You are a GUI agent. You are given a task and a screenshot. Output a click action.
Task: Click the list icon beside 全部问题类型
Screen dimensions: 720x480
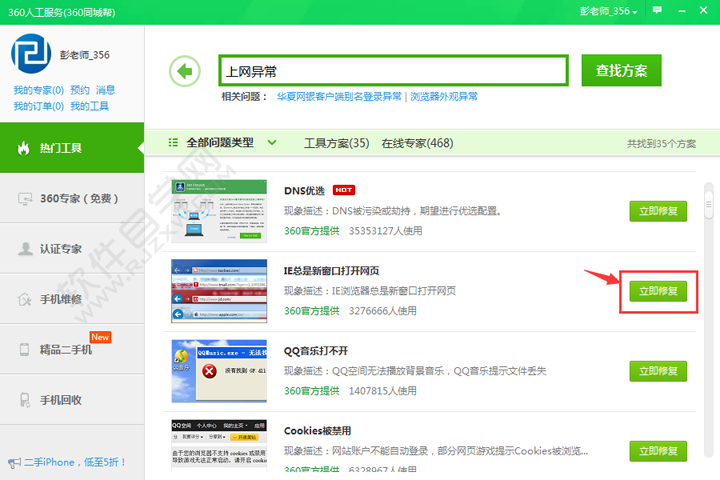(173, 143)
